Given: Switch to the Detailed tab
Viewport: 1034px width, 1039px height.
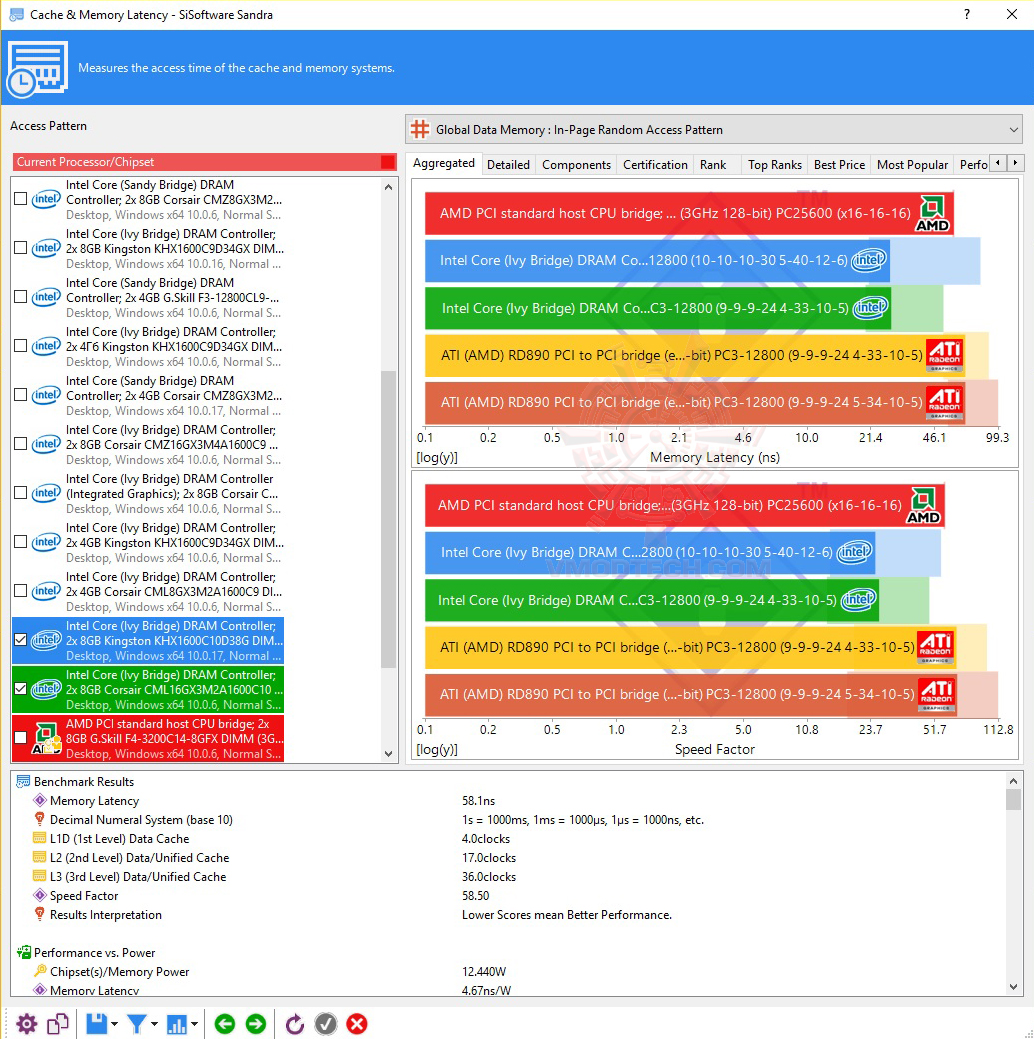Looking at the screenshot, I should (x=508, y=164).
